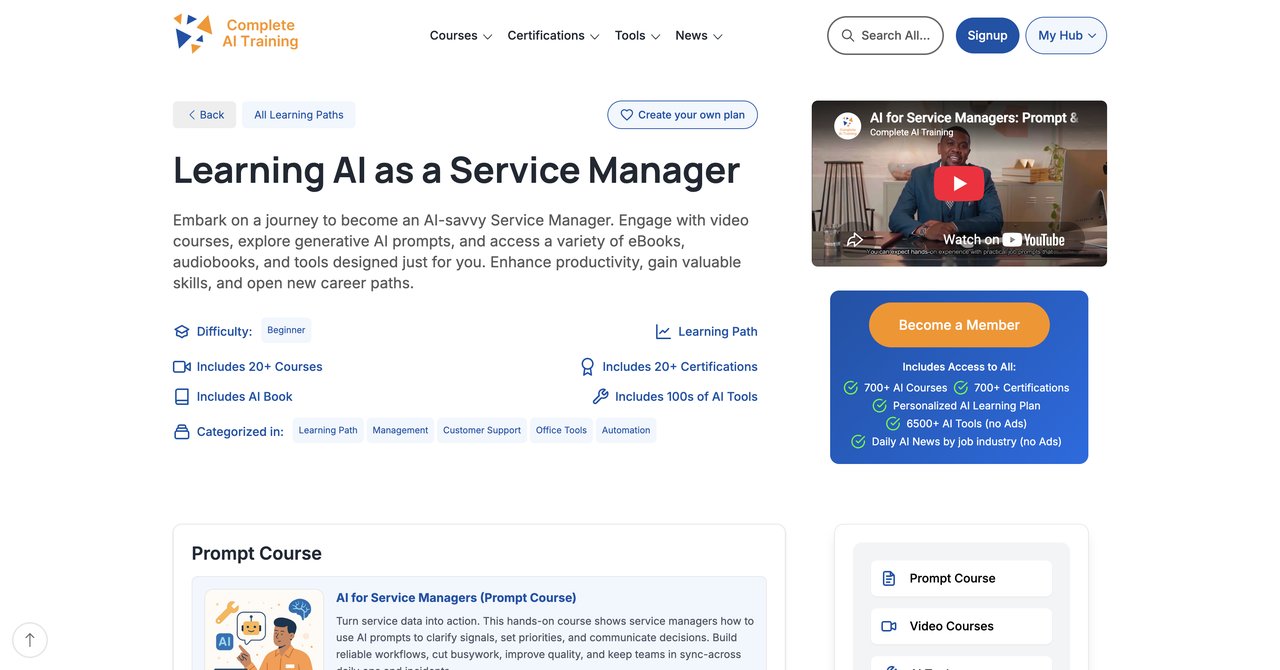Click the wrench icon by 100s of AI Tools
This screenshot has height=670, width=1280.
pyautogui.click(x=600, y=397)
